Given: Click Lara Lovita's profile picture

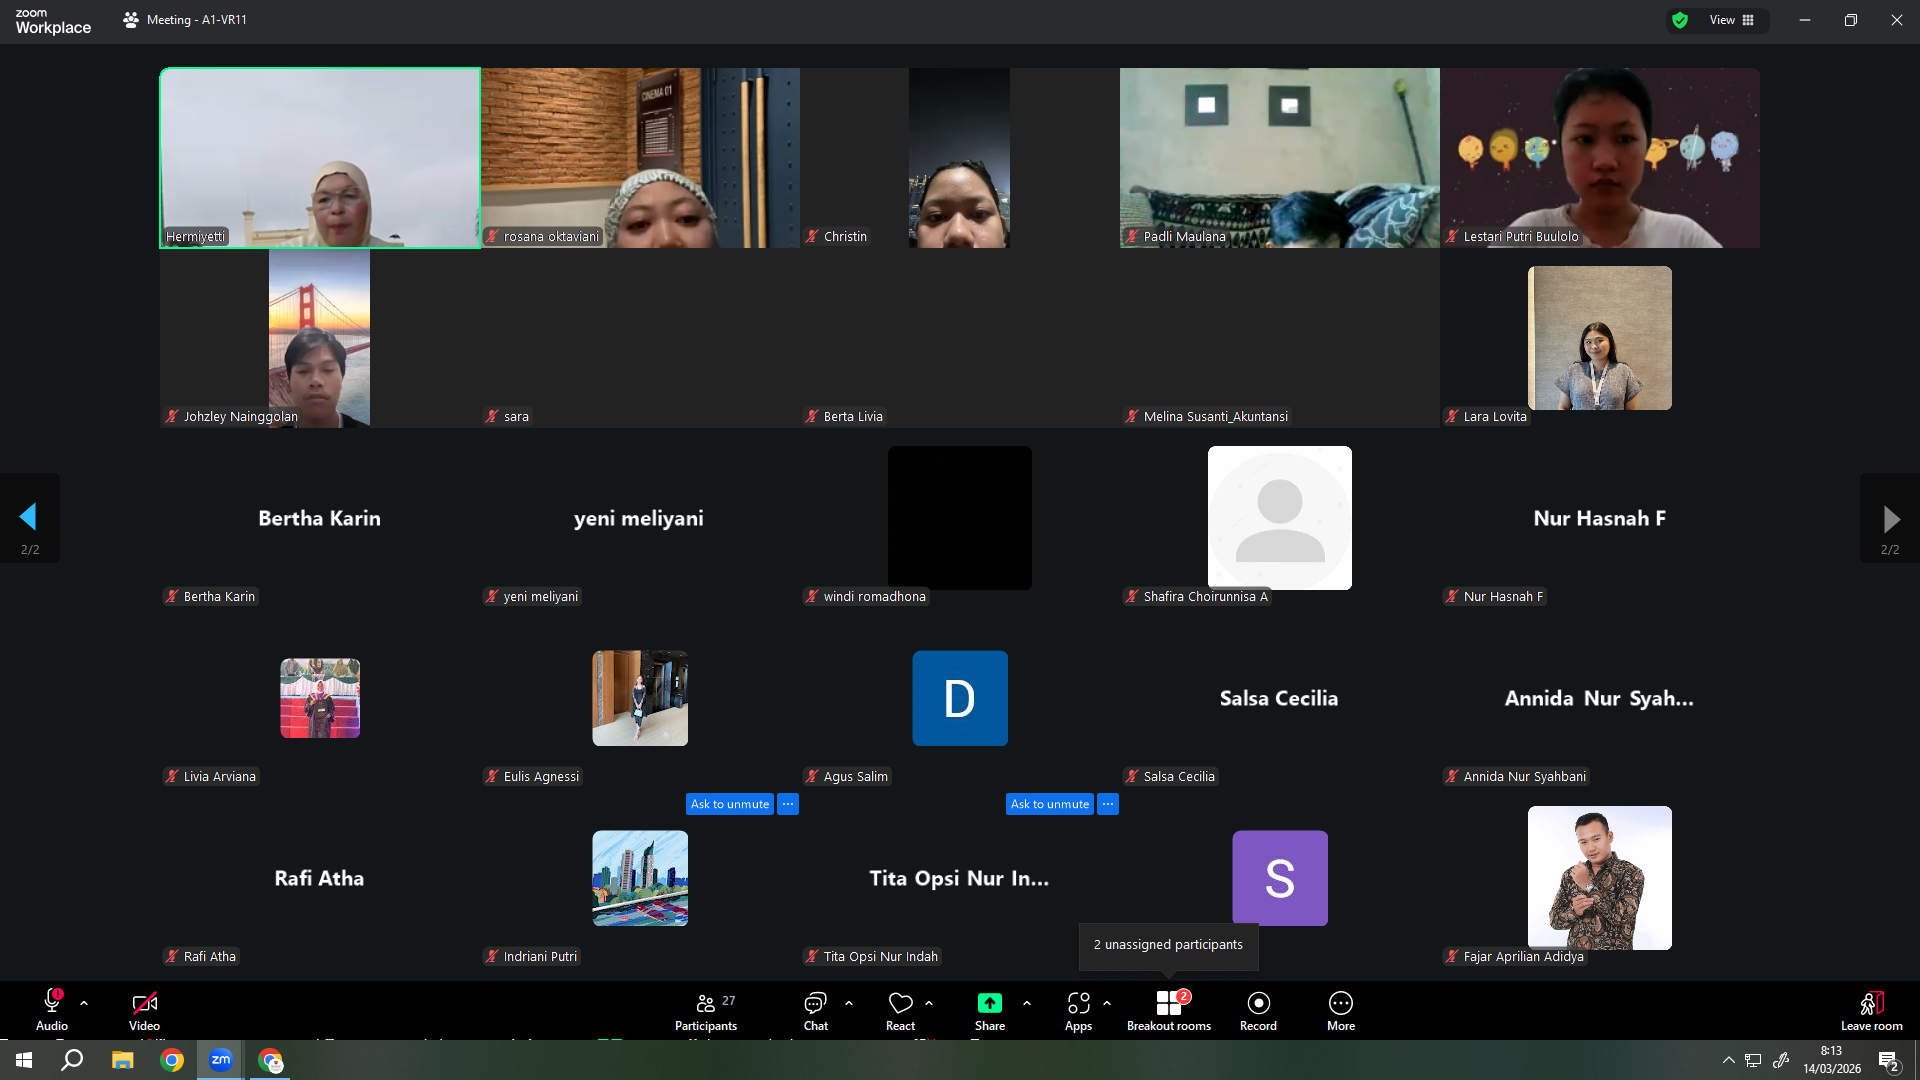Looking at the screenshot, I should click(x=1600, y=338).
